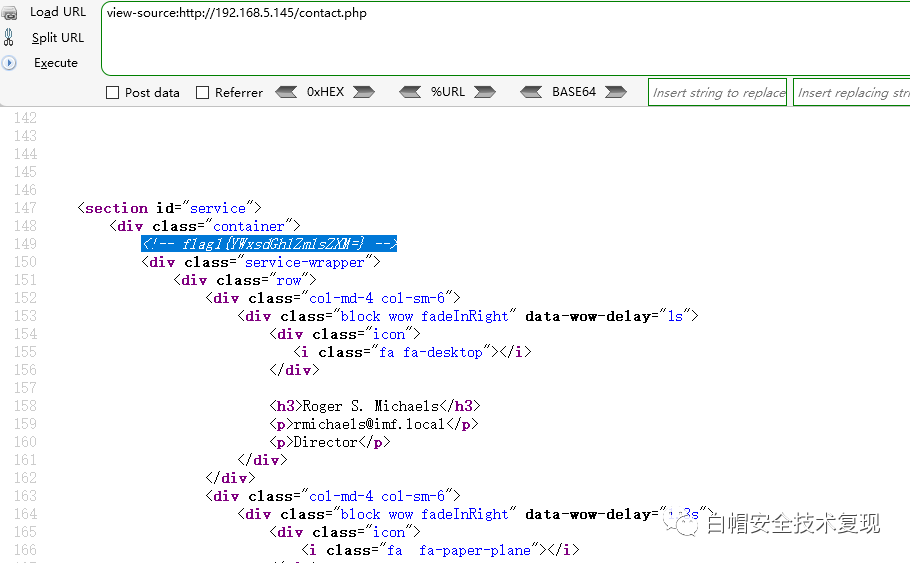Screen dimensions: 910x563
Task: Click the Split URL scissors icon
Action: point(9,37)
